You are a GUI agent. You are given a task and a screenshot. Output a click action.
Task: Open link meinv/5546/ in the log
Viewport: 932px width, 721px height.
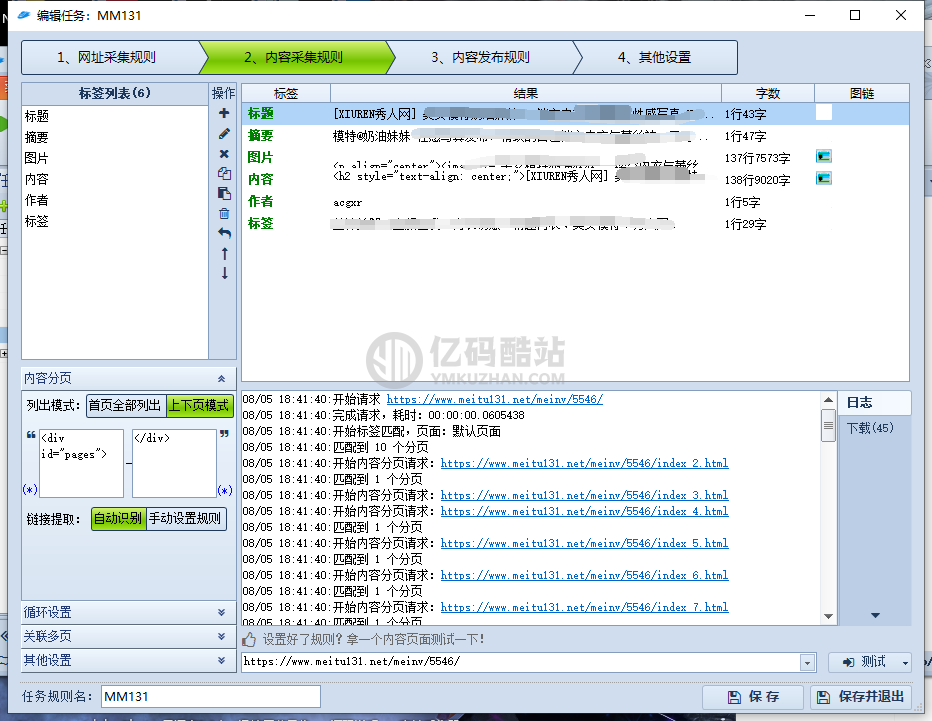click(495, 399)
